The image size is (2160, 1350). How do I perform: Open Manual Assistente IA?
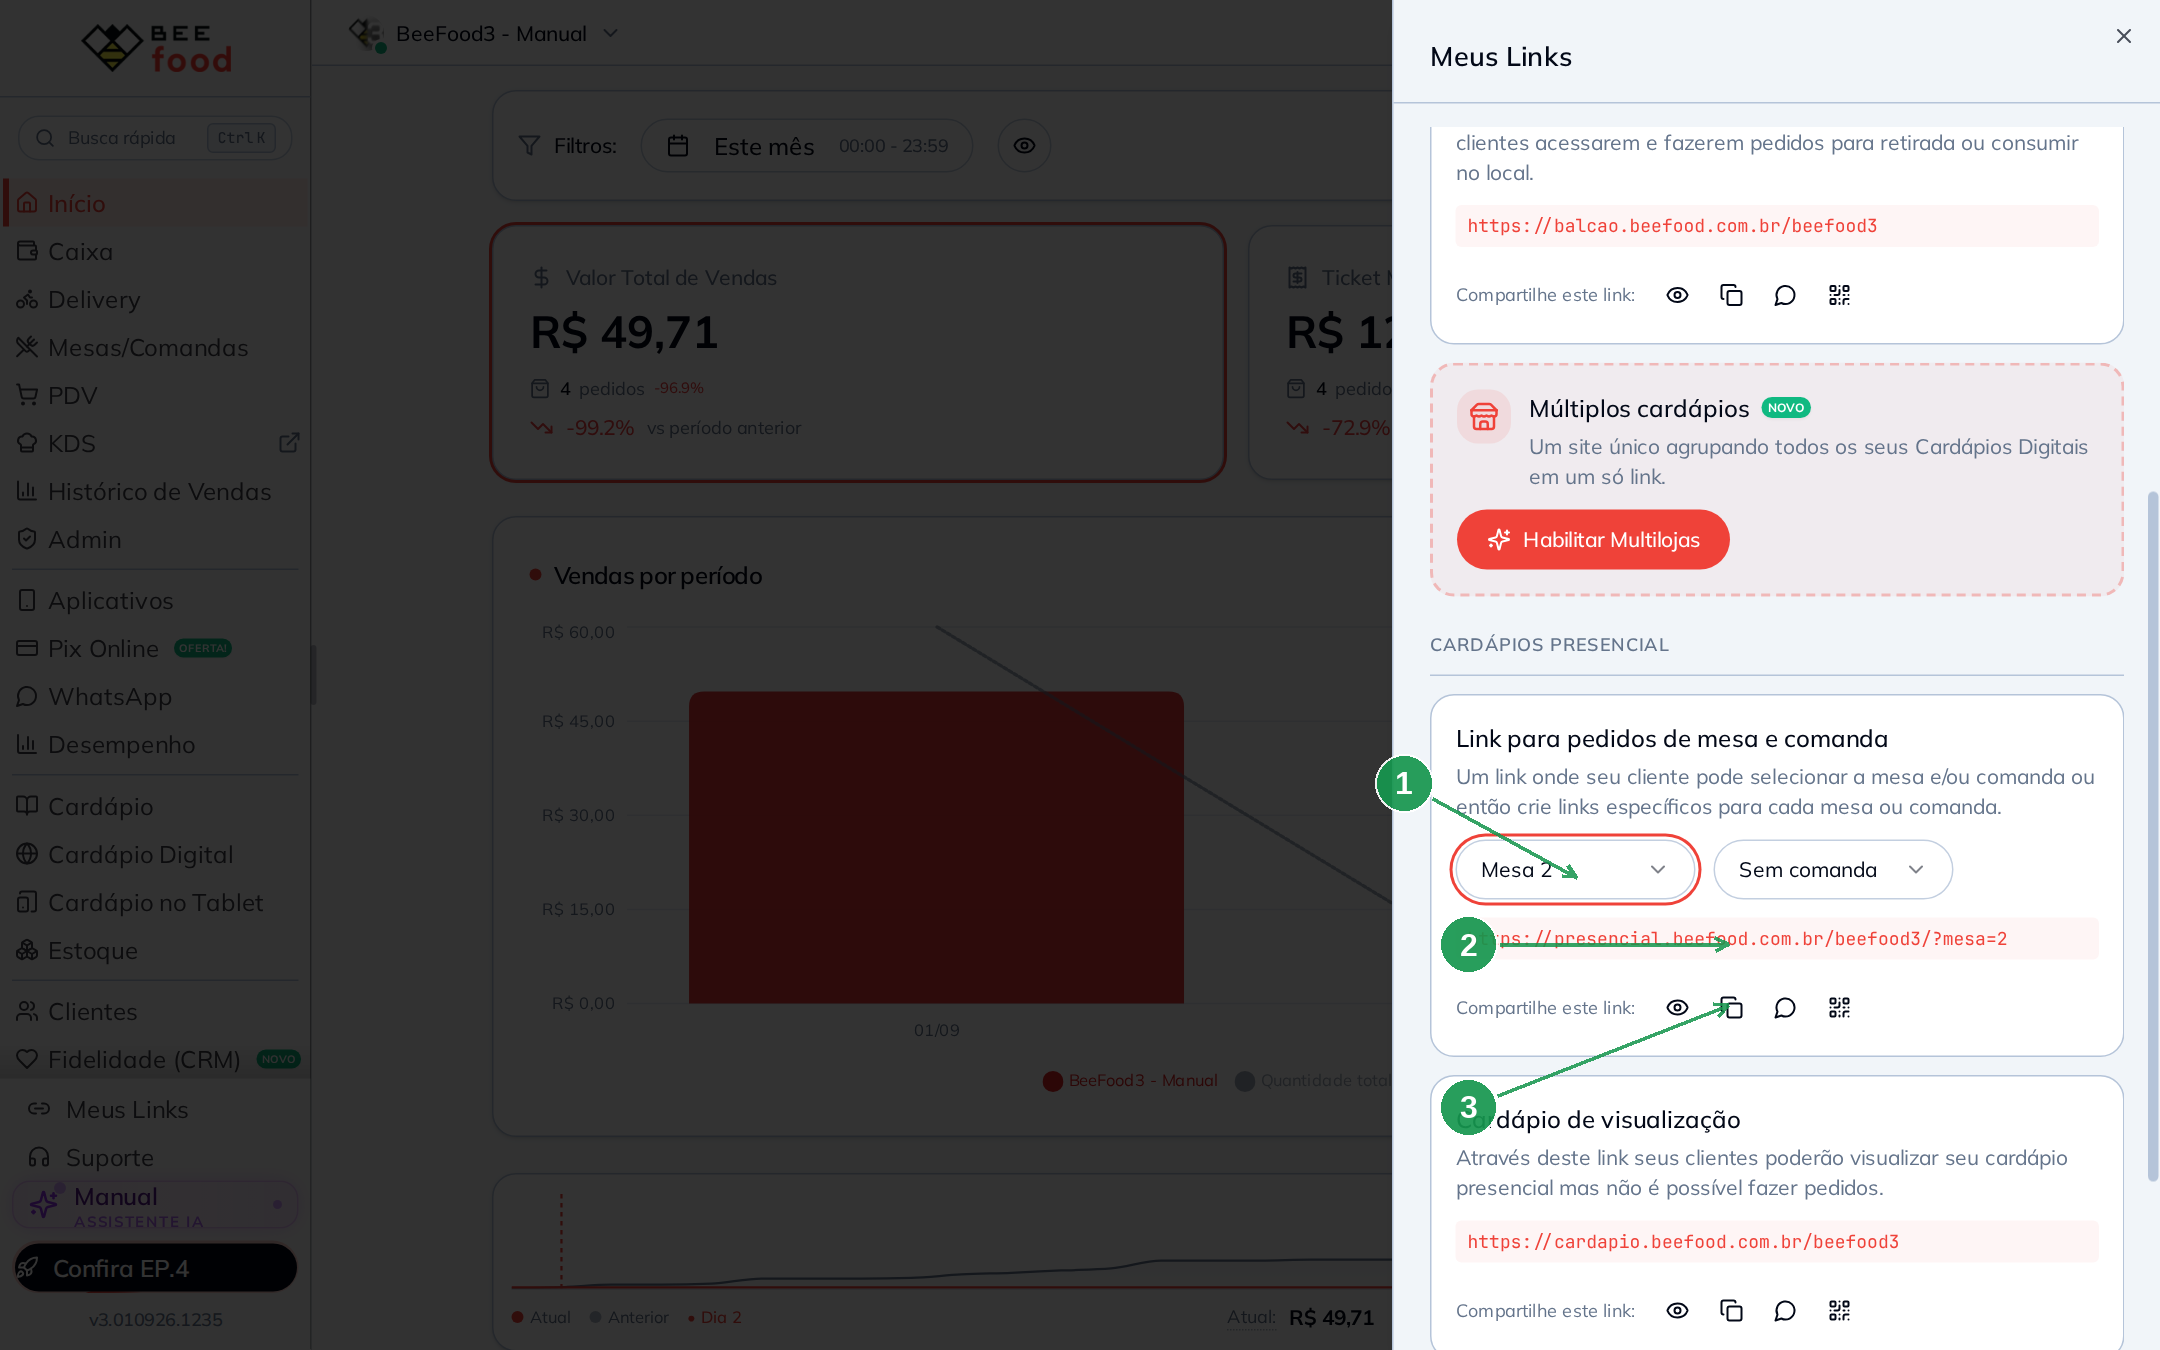tap(155, 1206)
